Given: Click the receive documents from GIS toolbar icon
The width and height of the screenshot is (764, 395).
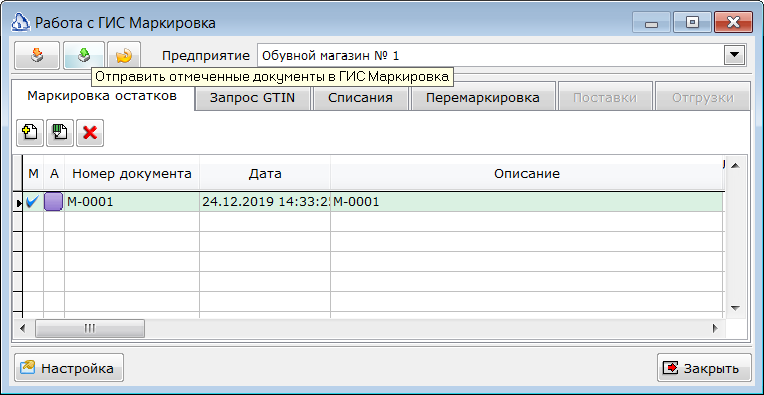Looking at the screenshot, I should click(x=37, y=55).
